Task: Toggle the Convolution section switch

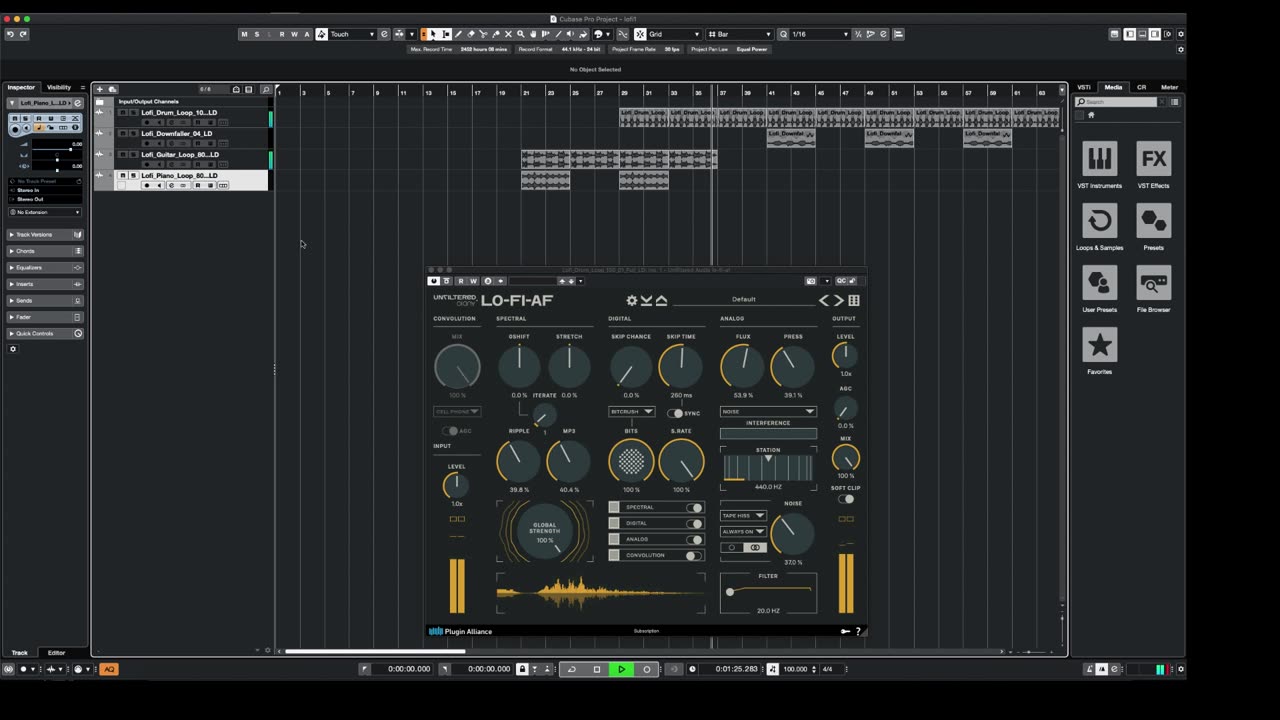Action: click(x=693, y=555)
